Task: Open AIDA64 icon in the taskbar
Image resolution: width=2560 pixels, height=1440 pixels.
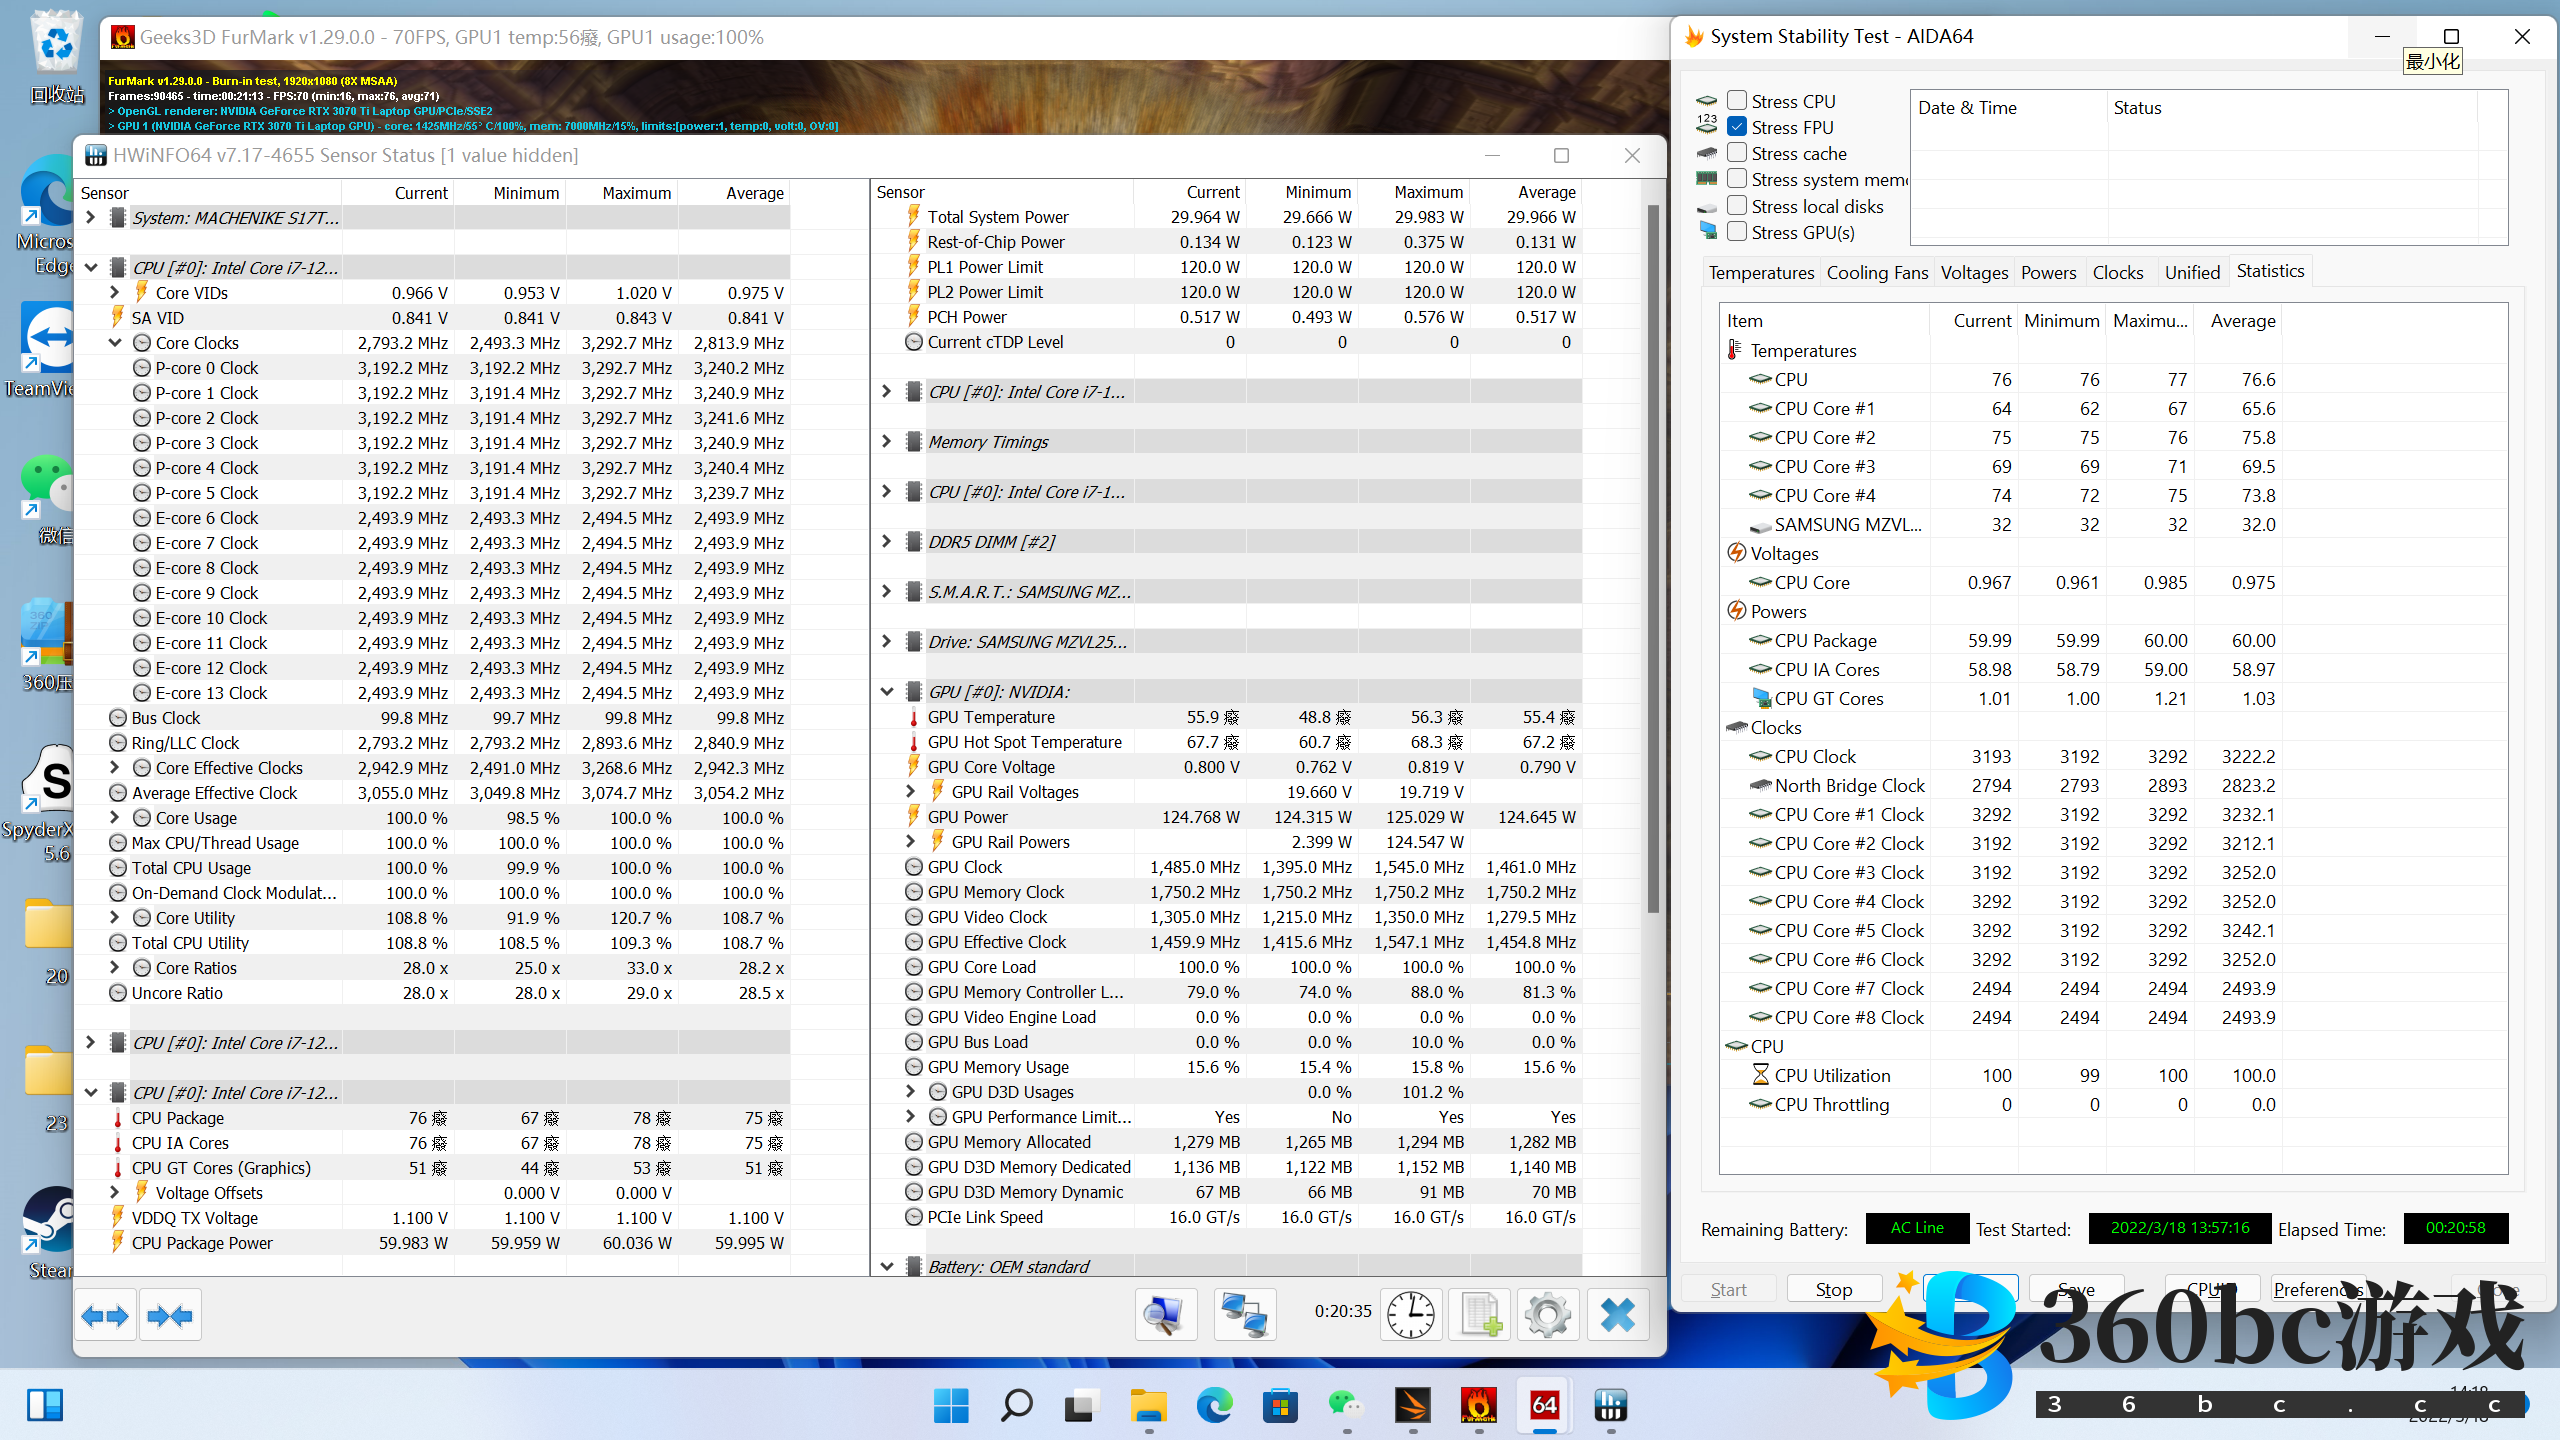Action: (x=1544, y=1406)
